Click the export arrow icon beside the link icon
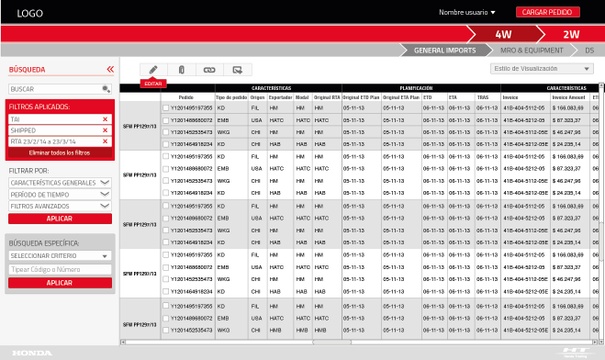Screen dimensions: 605x360 click(237, 70)
